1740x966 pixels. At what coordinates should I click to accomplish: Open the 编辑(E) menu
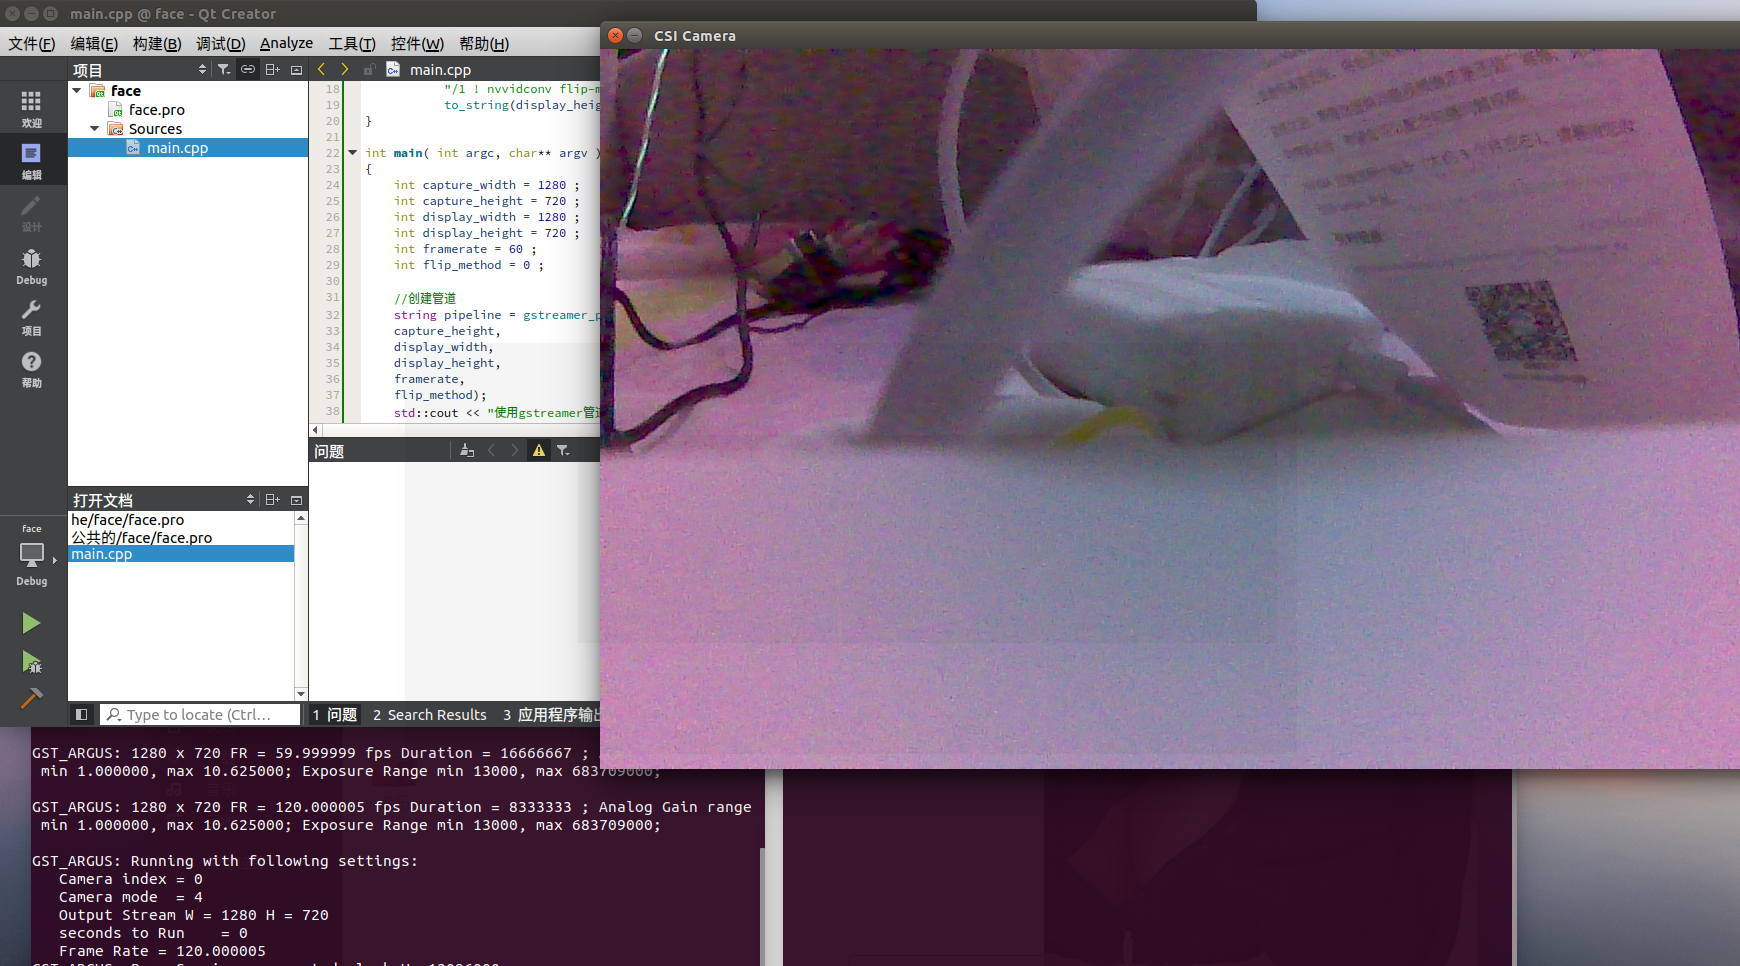coord(94,44)
